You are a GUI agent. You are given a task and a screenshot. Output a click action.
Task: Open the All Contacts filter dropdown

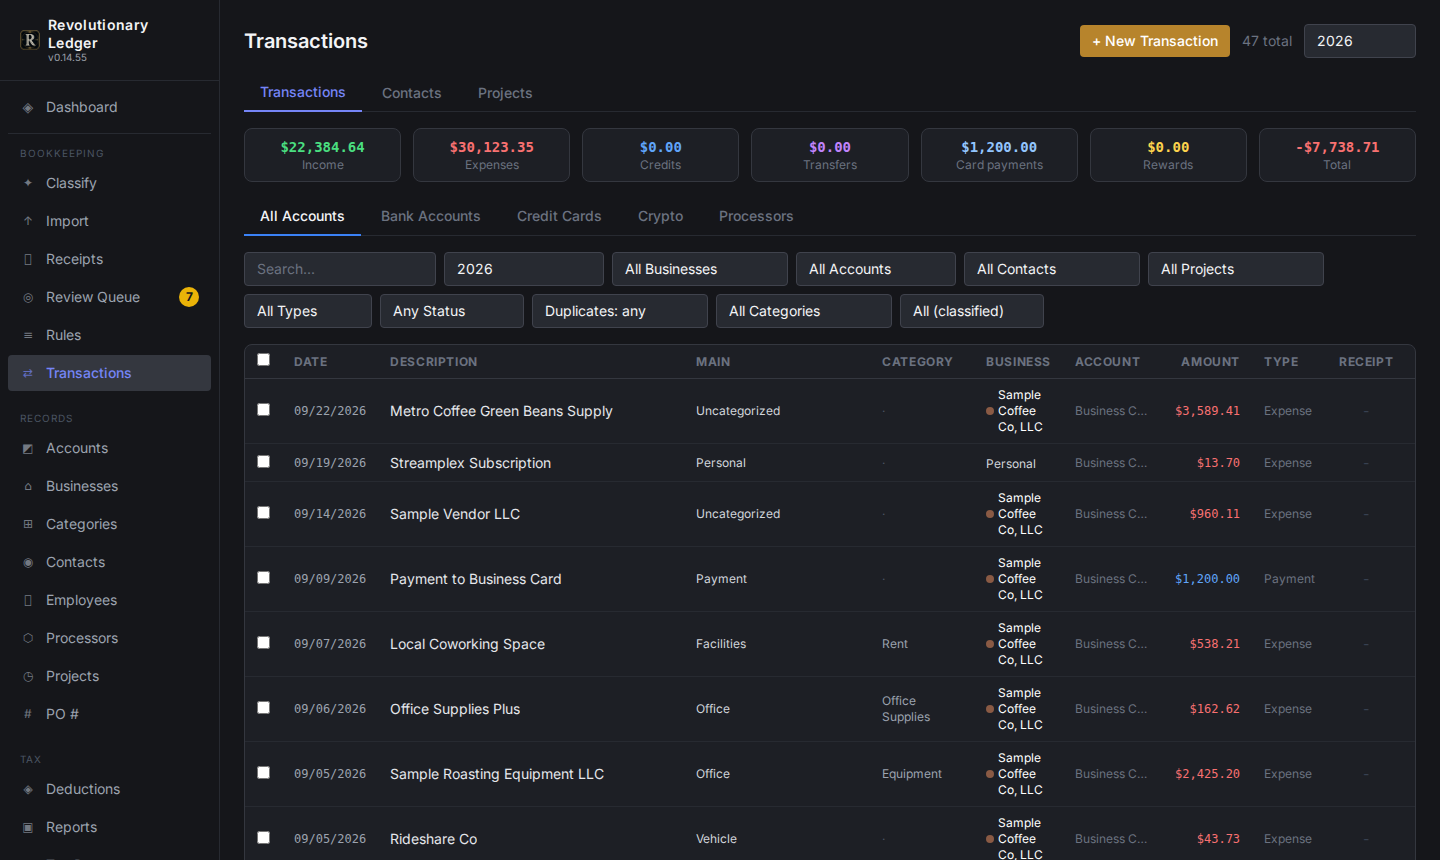click(1052, 269)
